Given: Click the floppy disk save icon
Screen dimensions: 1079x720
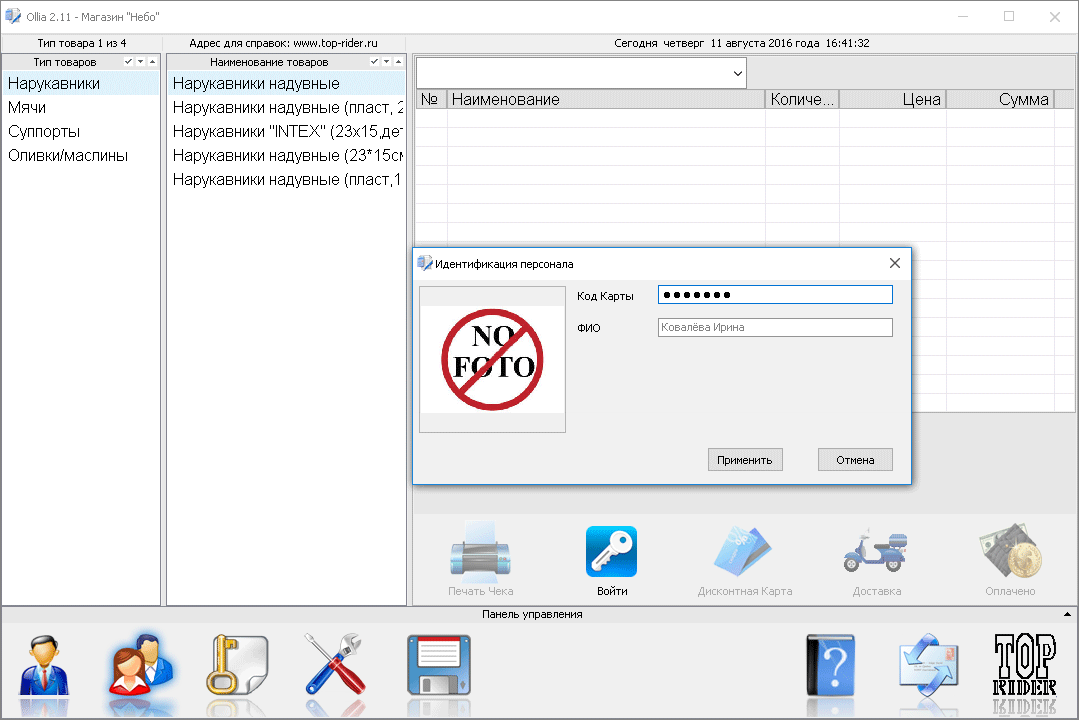Looking at the screenshot, I should [x=438, y=665].
